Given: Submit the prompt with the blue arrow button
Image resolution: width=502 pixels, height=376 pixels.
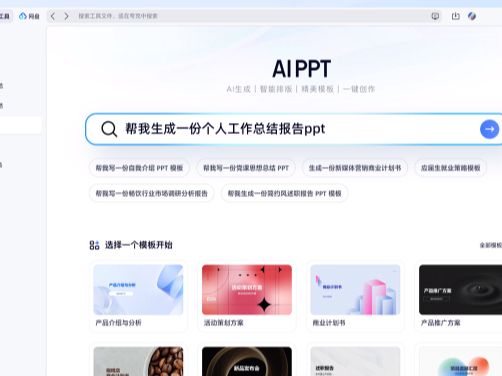Looking at the screenshot, I should 489,129.
